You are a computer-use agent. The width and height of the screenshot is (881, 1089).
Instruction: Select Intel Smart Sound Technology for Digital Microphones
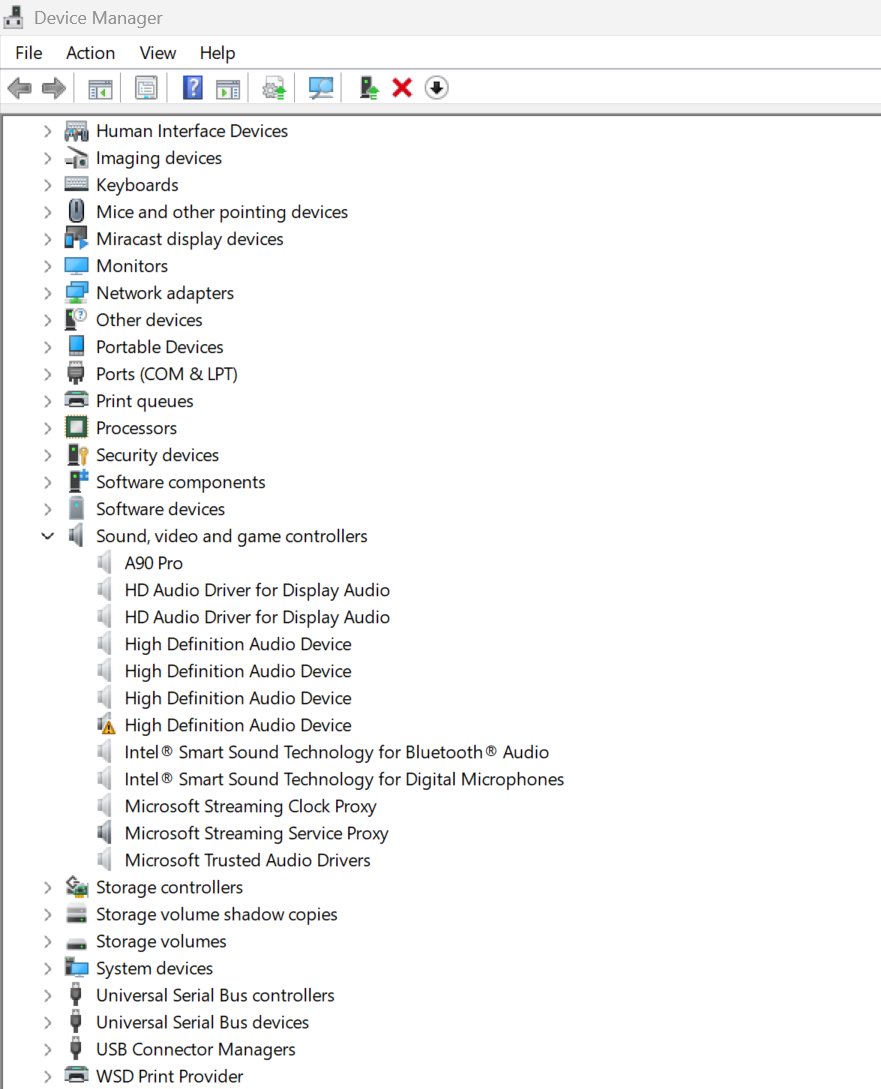(x=344, y=778)
